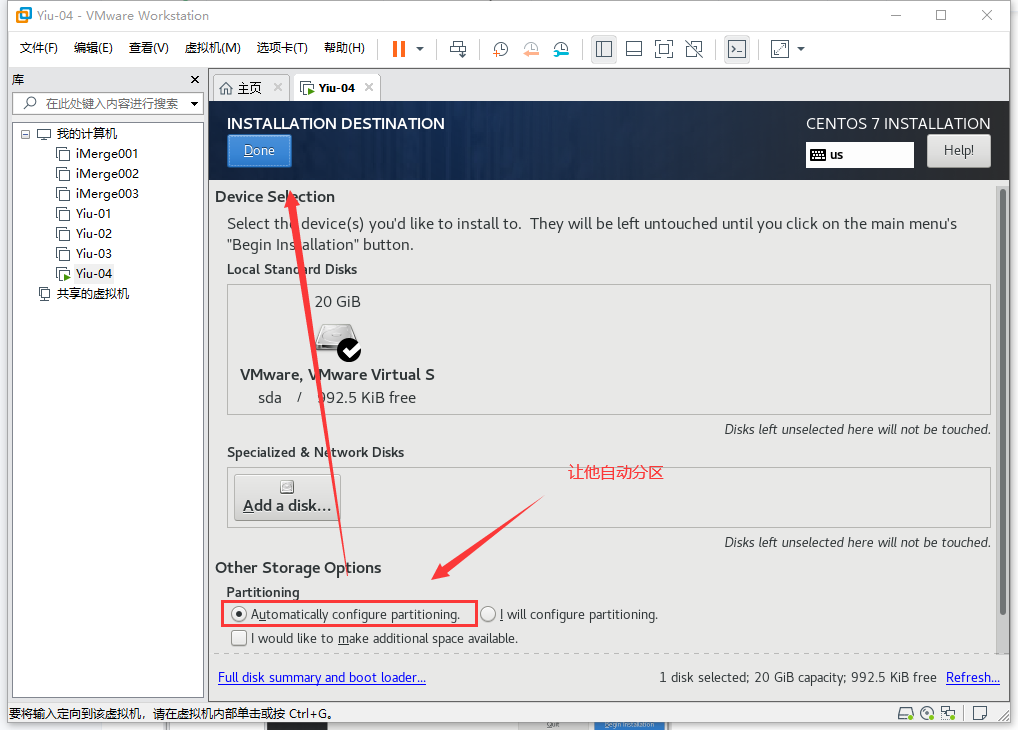Click the full screen mode icon

pos(664,49)
